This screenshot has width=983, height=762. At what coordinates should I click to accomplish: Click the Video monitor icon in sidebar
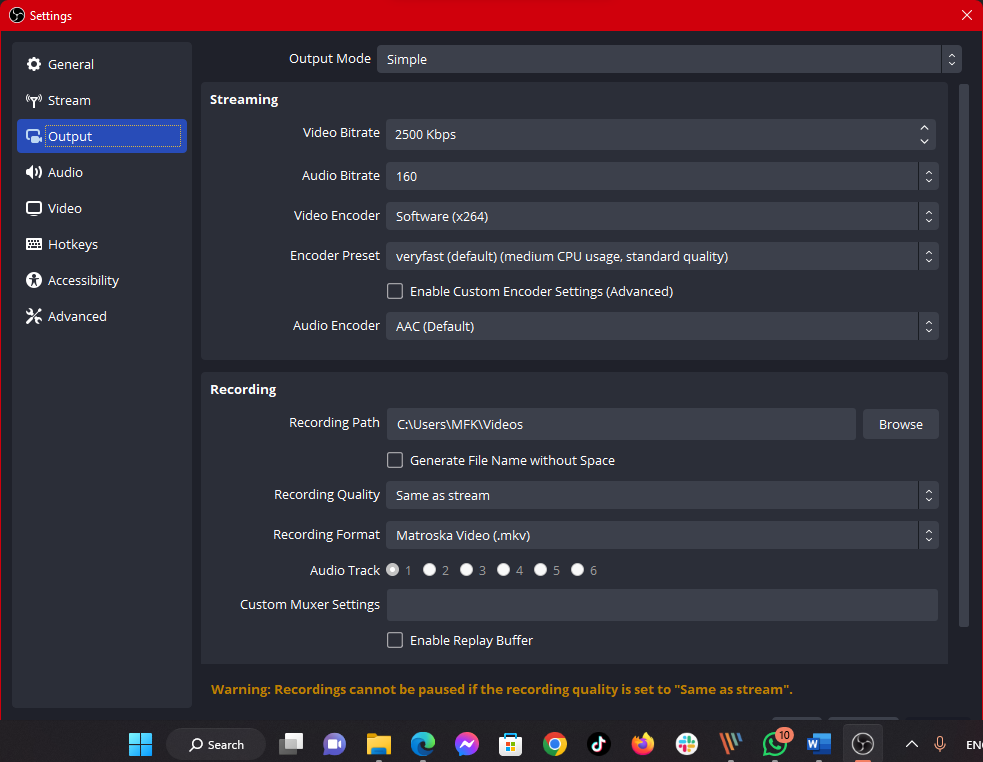[x=34, y=208]
